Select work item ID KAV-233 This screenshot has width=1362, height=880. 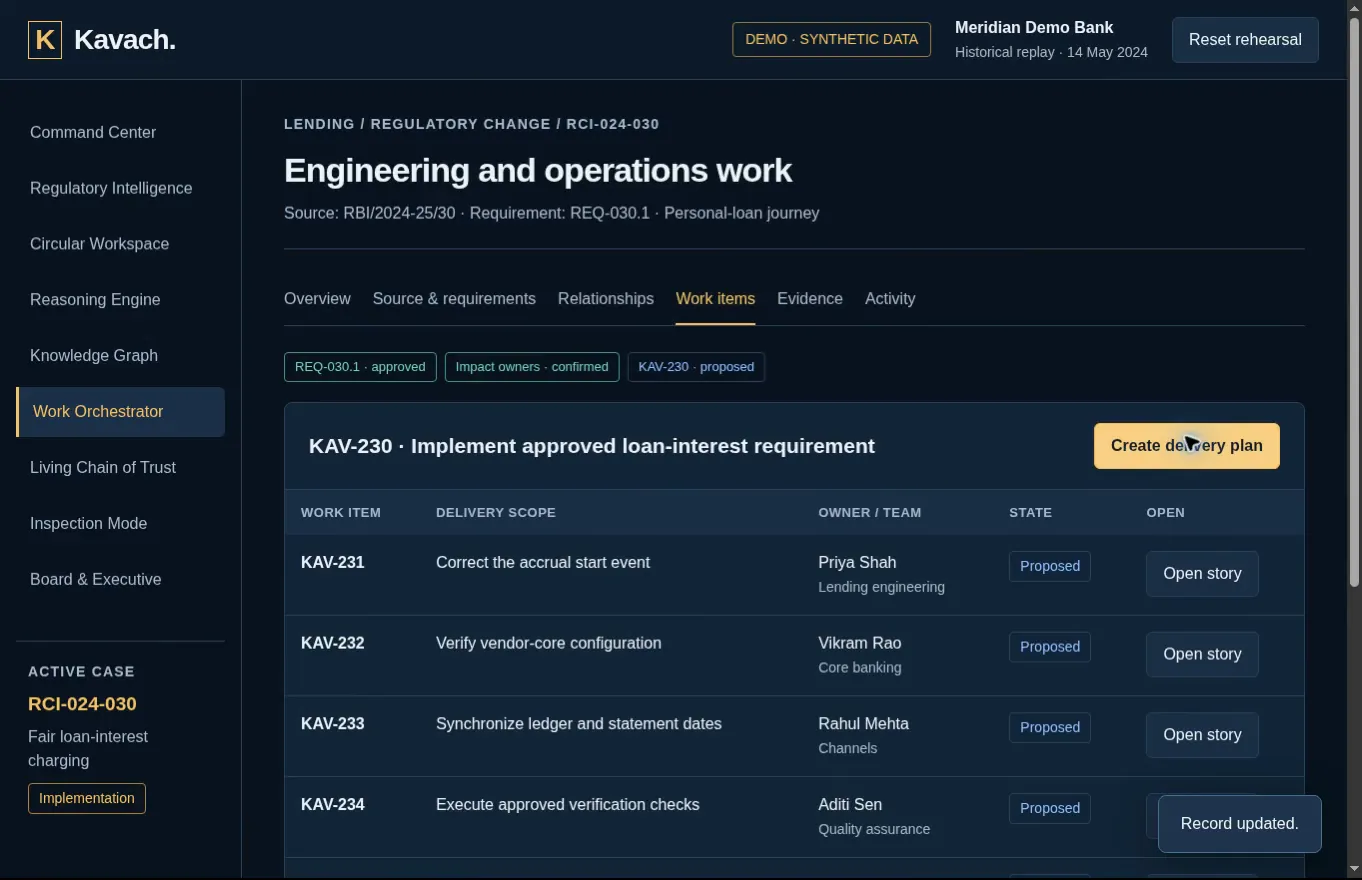coord(333,724)
